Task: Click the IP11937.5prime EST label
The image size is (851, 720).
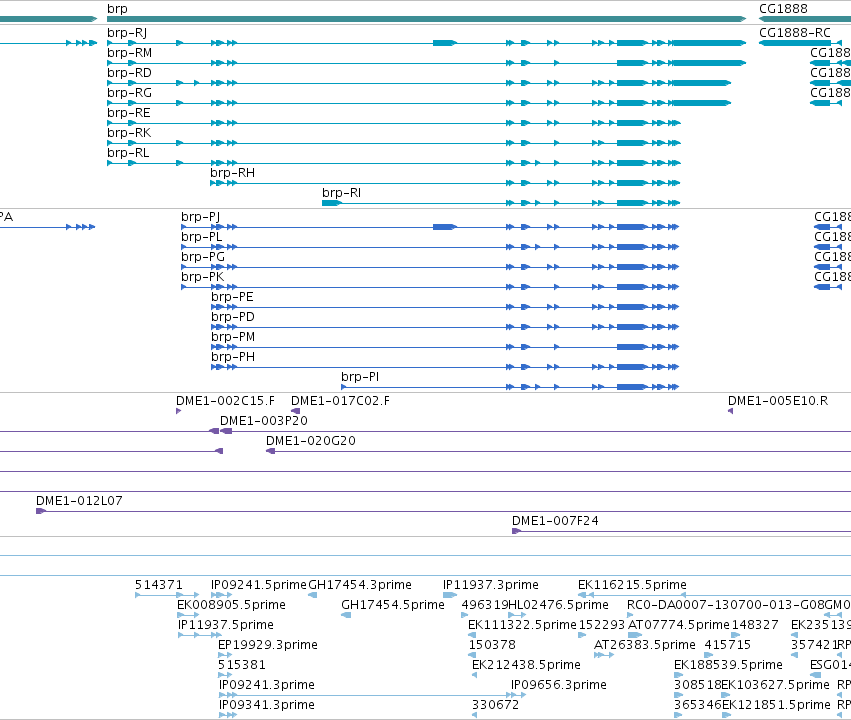Action: point(226,625)
